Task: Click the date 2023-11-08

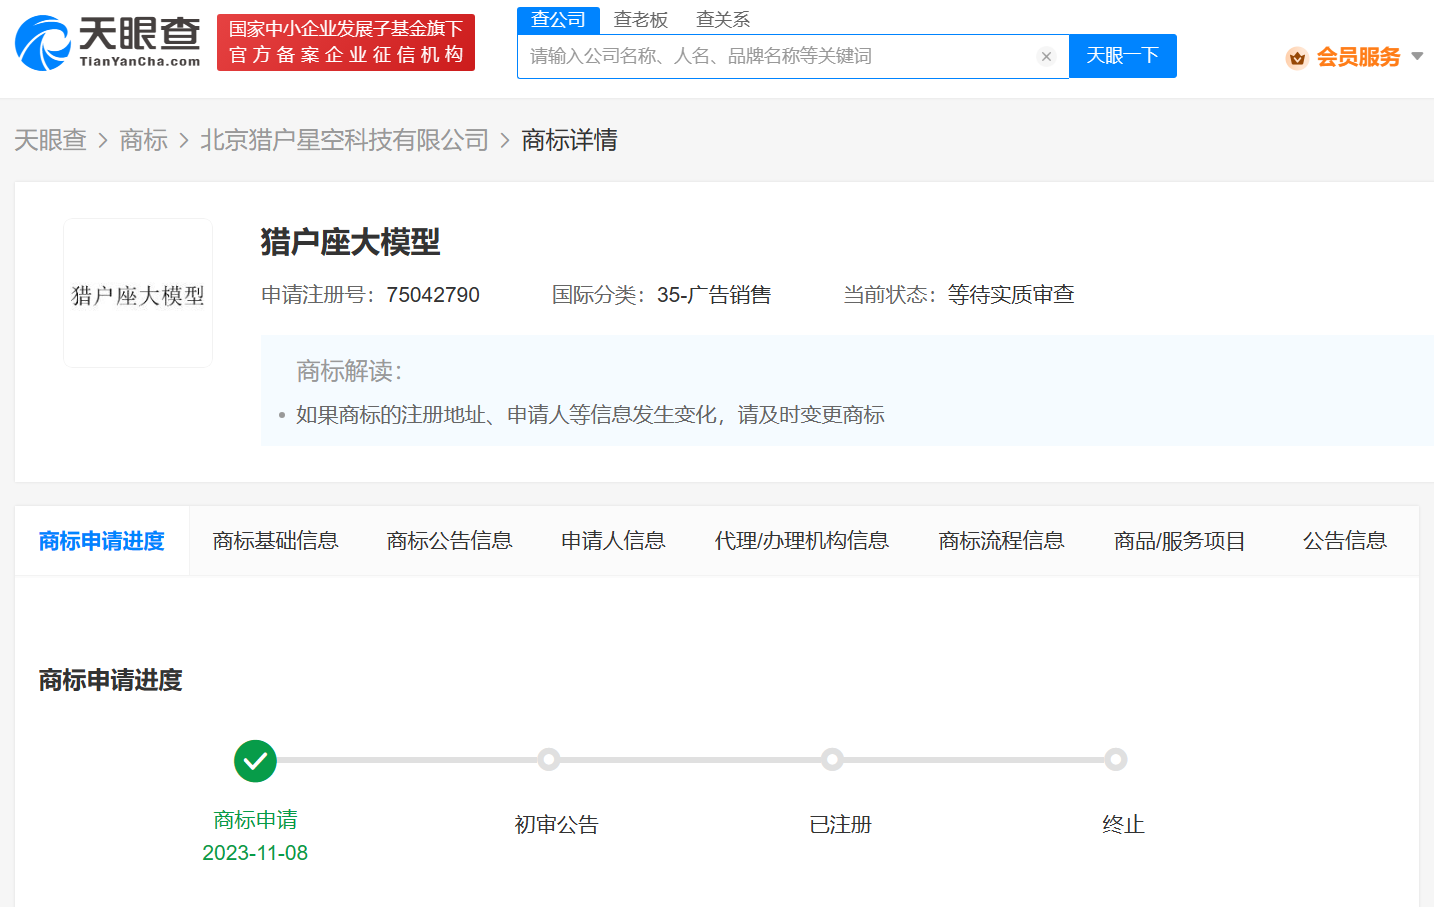Action: point(255,853)
